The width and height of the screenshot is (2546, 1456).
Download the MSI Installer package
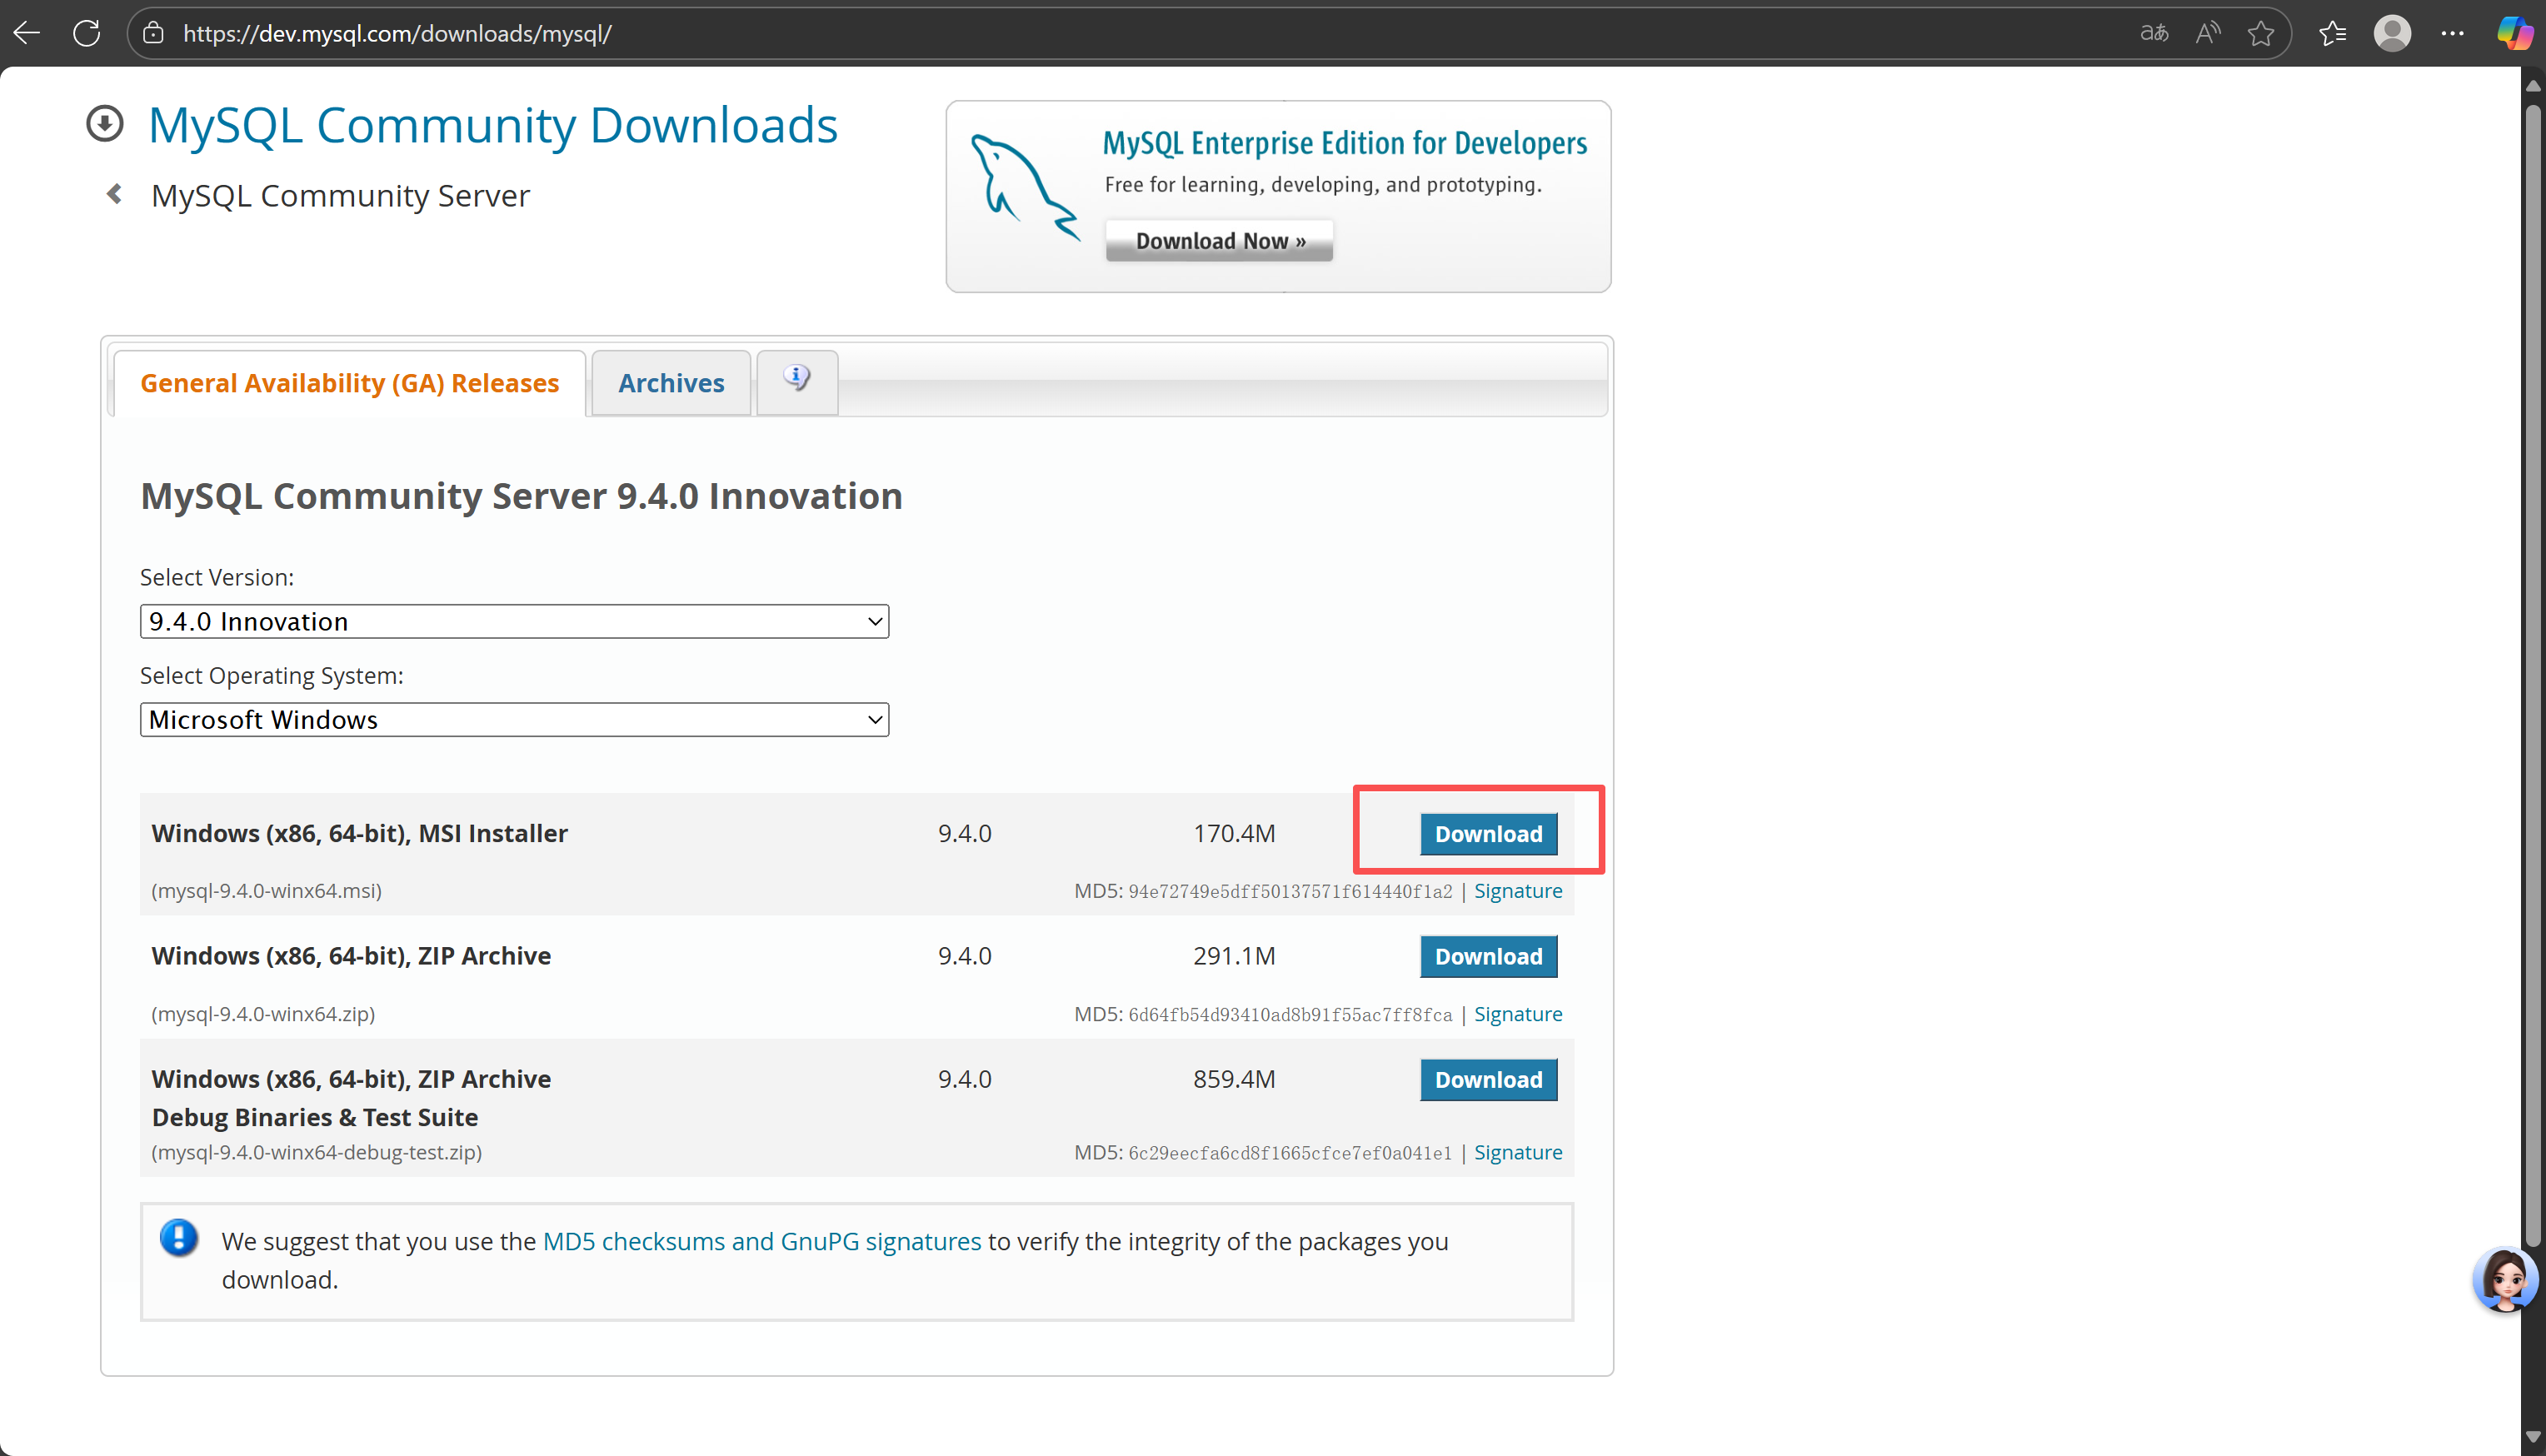coord(1488,833)
